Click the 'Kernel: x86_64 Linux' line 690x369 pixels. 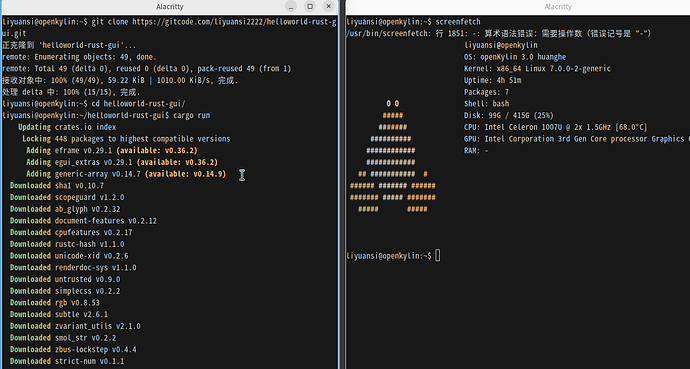537,69
